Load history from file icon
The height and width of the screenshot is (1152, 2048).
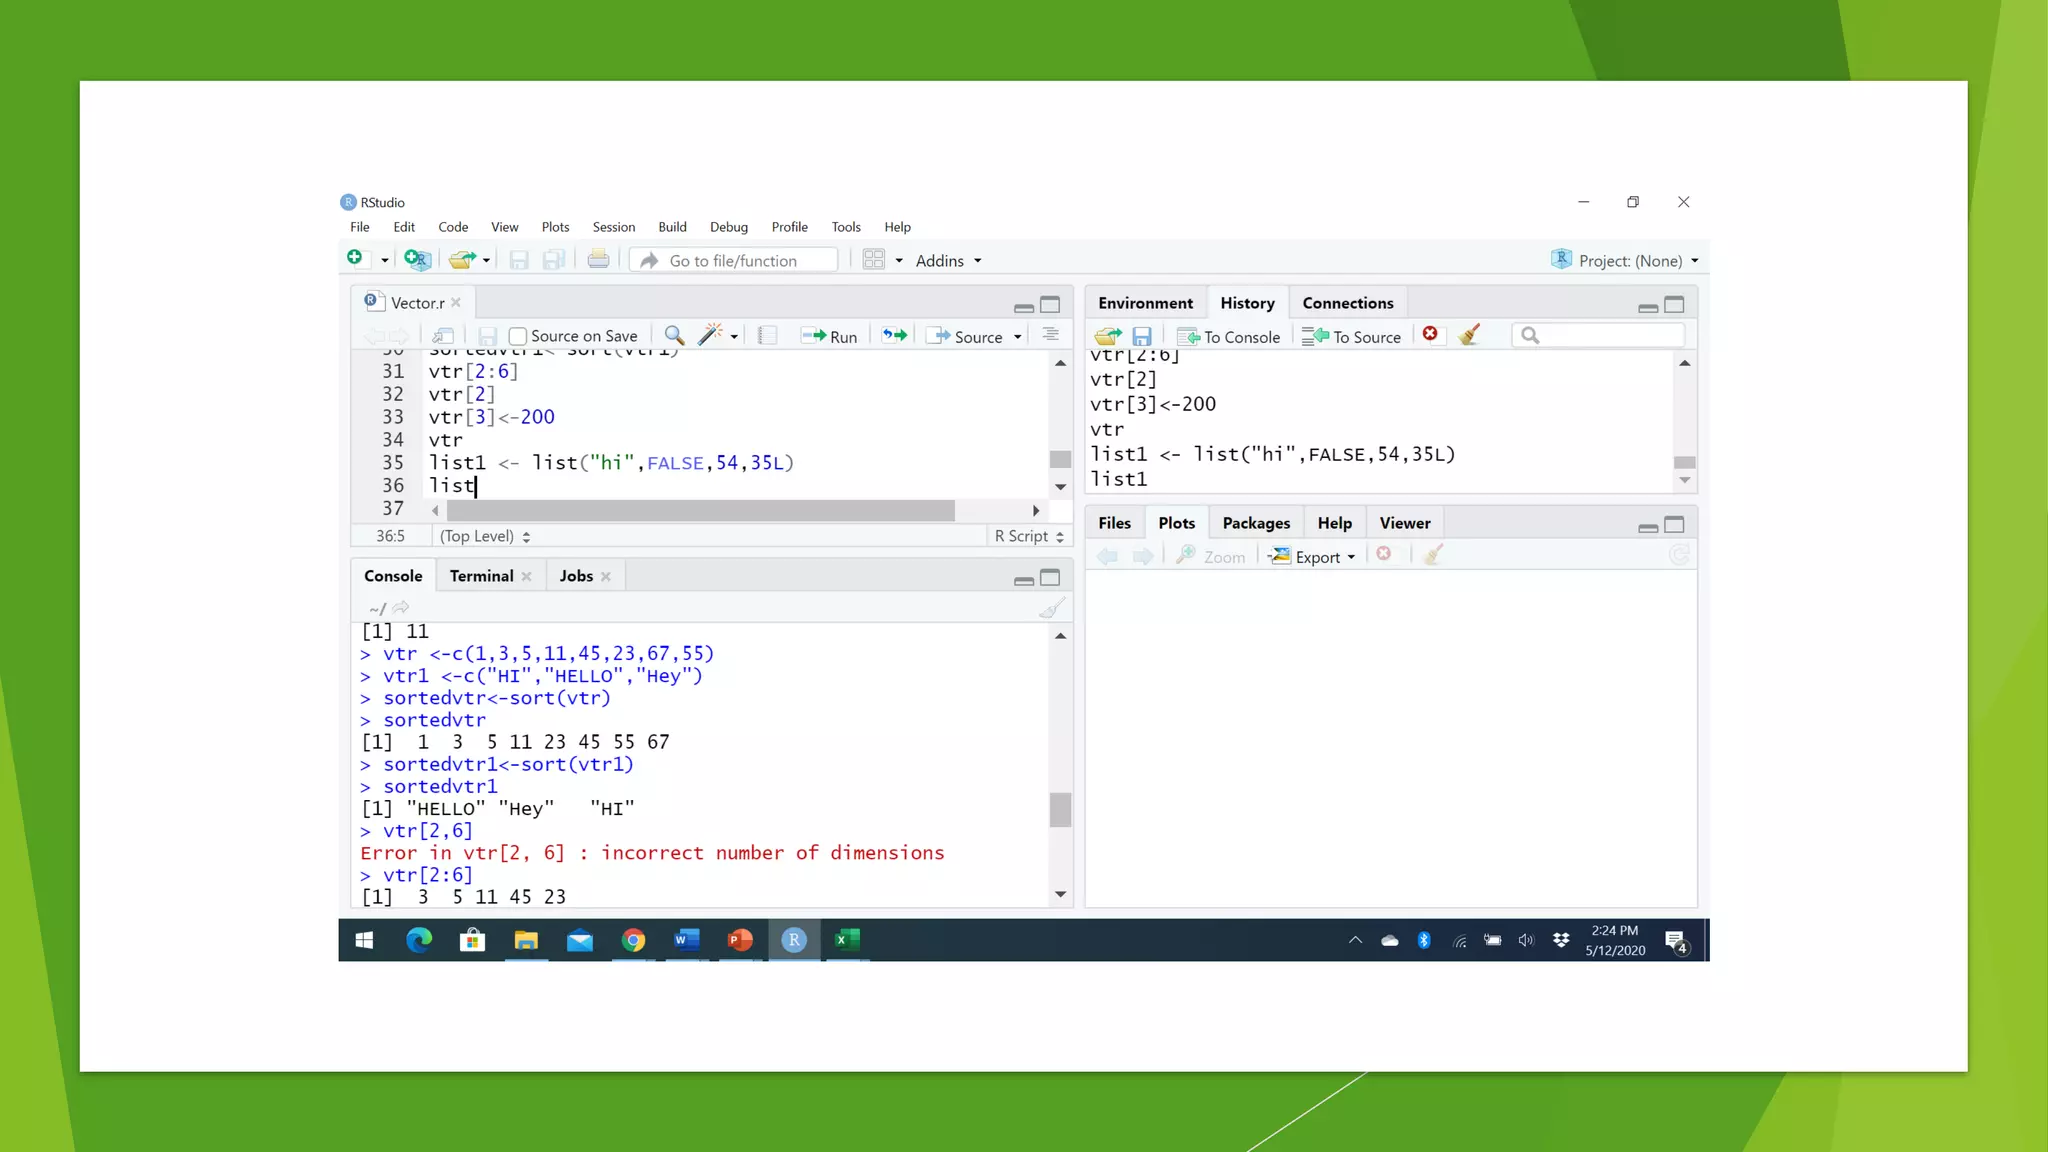pos(1108,336)
